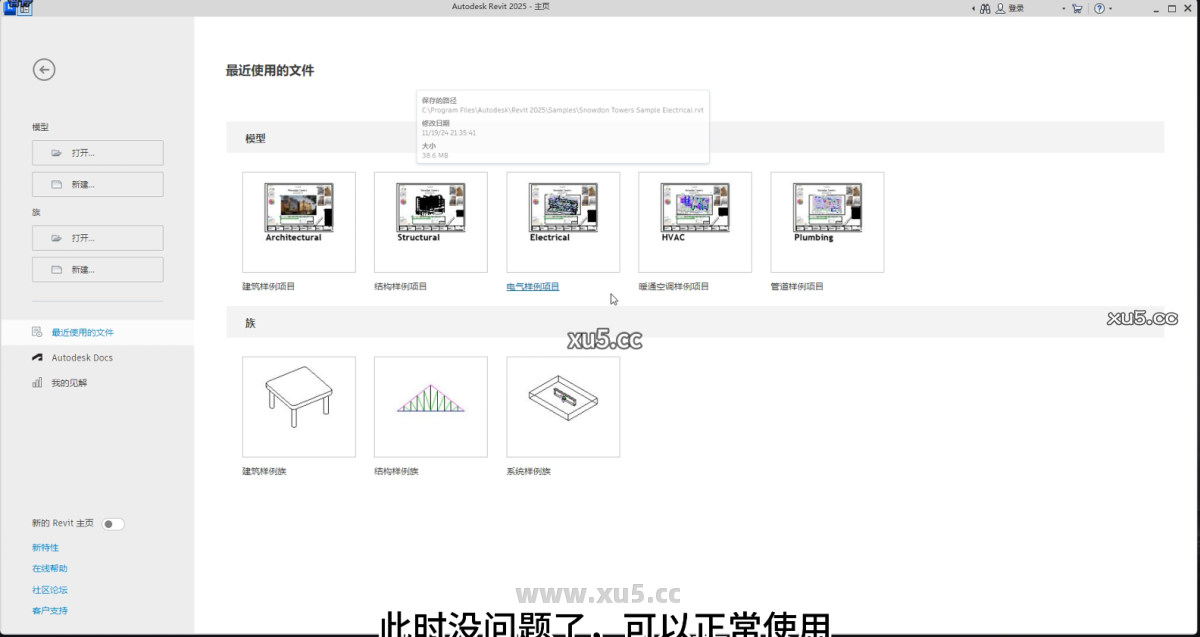1200x637 pixels.
Task: Open the search (binoculars) icon in titlebar
Action: pyautogui.click(x=985, y=7)
